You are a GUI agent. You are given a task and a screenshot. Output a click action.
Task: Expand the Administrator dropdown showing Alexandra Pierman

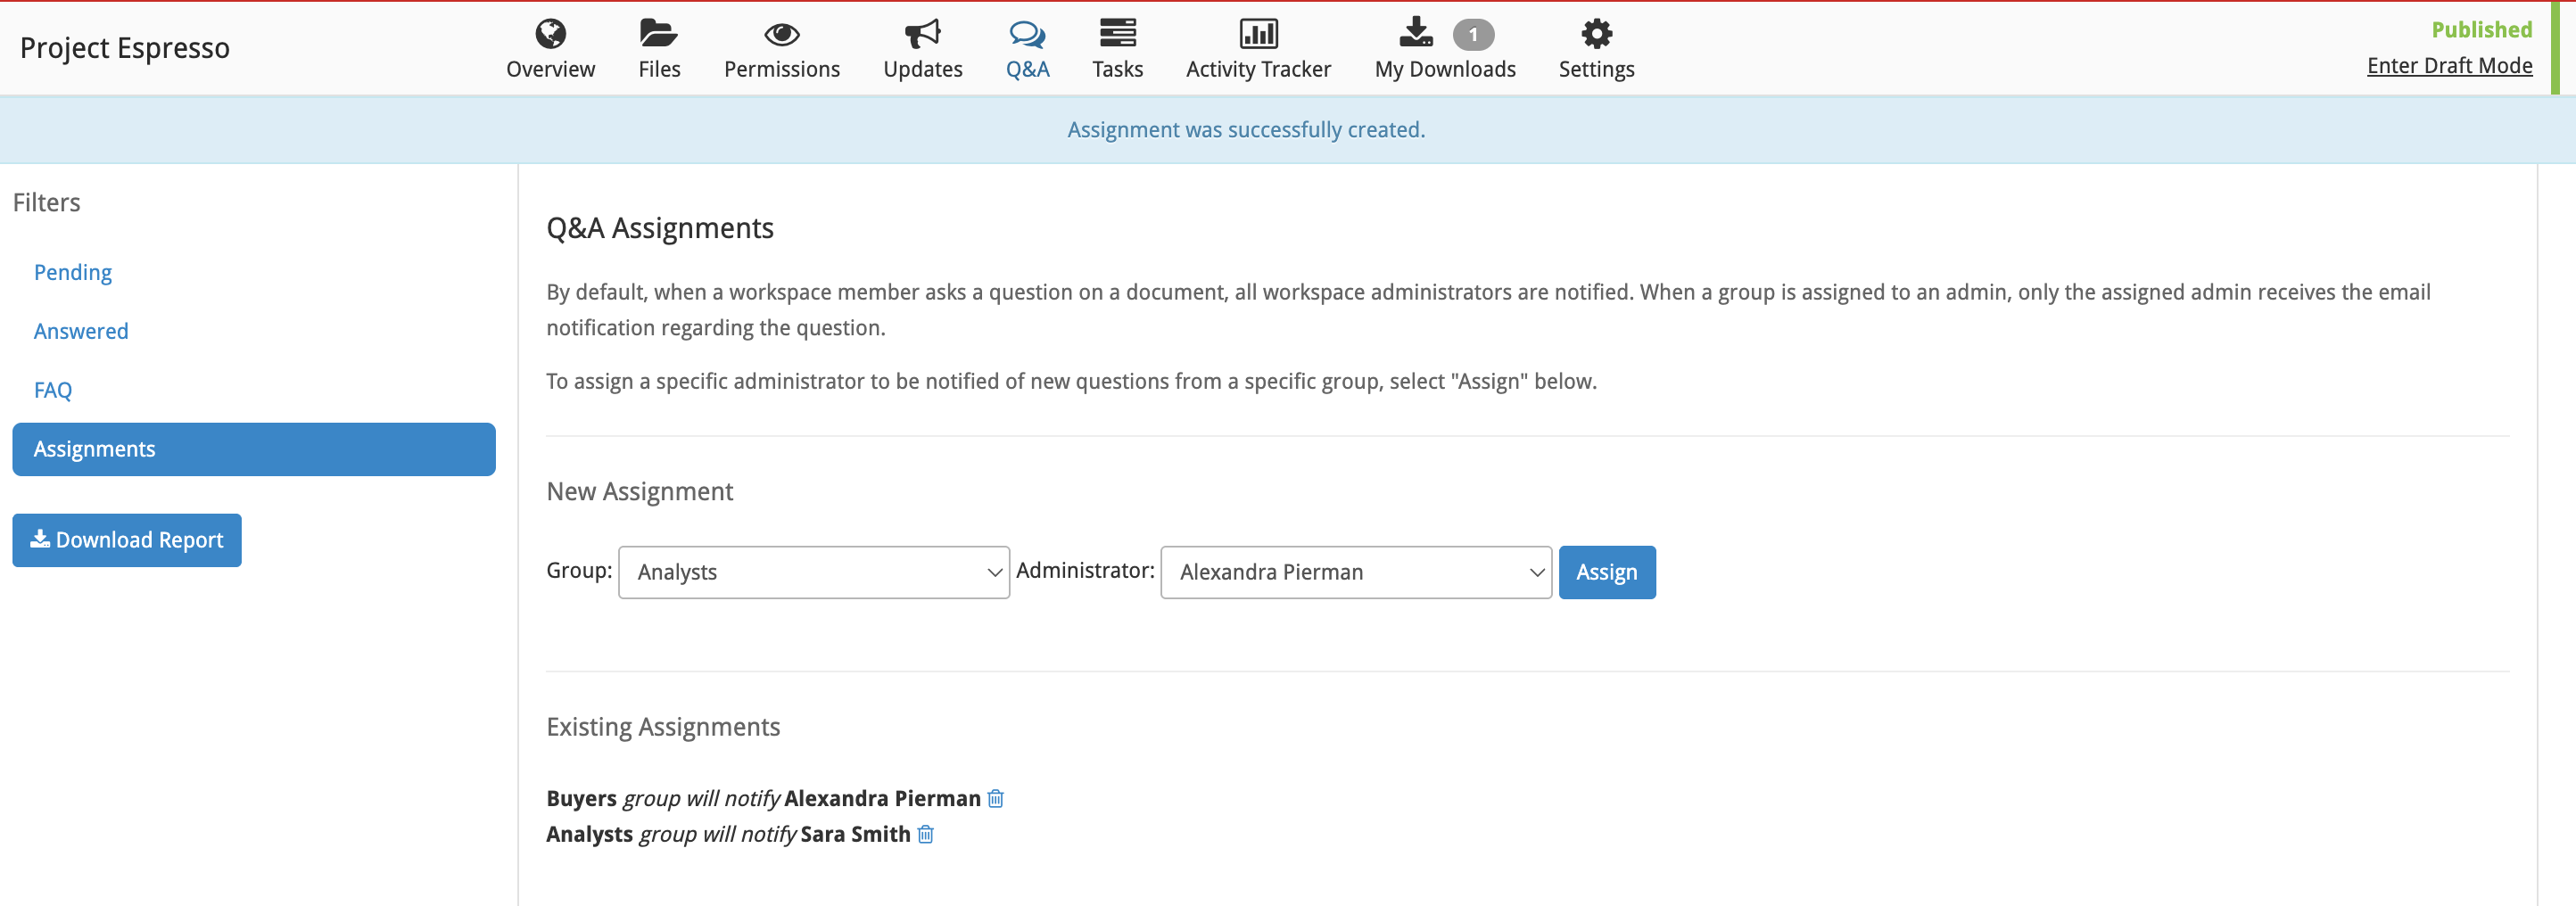(x=1356, y=572)
